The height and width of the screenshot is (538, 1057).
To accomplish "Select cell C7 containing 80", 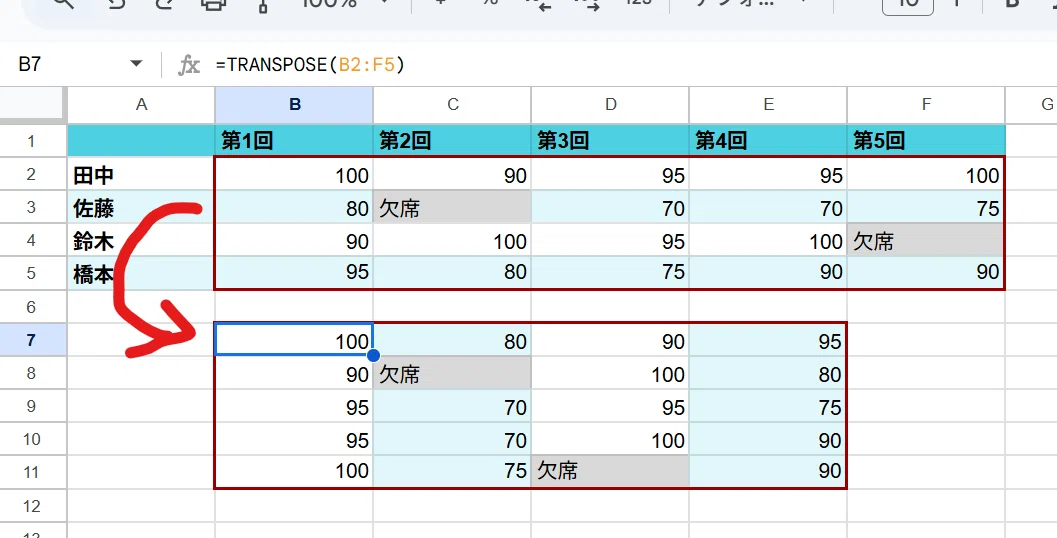I will (452, 340).
